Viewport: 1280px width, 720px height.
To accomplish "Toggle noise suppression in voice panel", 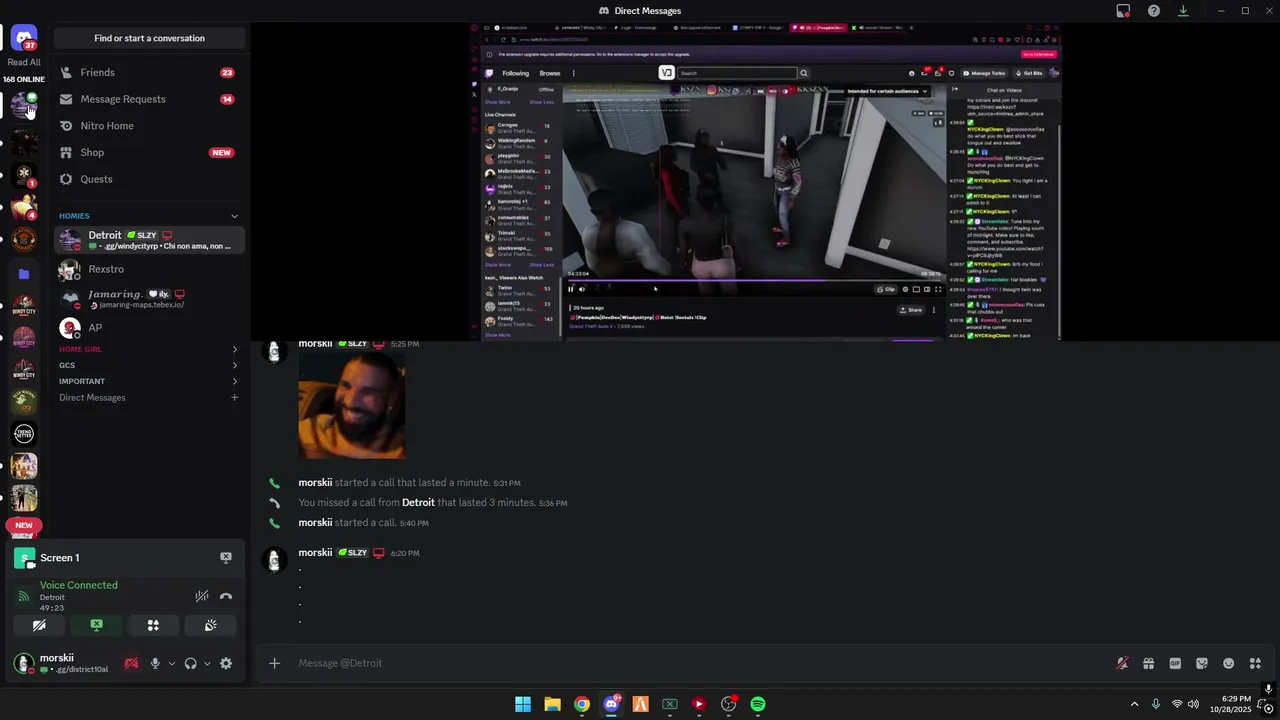I will coord(202,596).
